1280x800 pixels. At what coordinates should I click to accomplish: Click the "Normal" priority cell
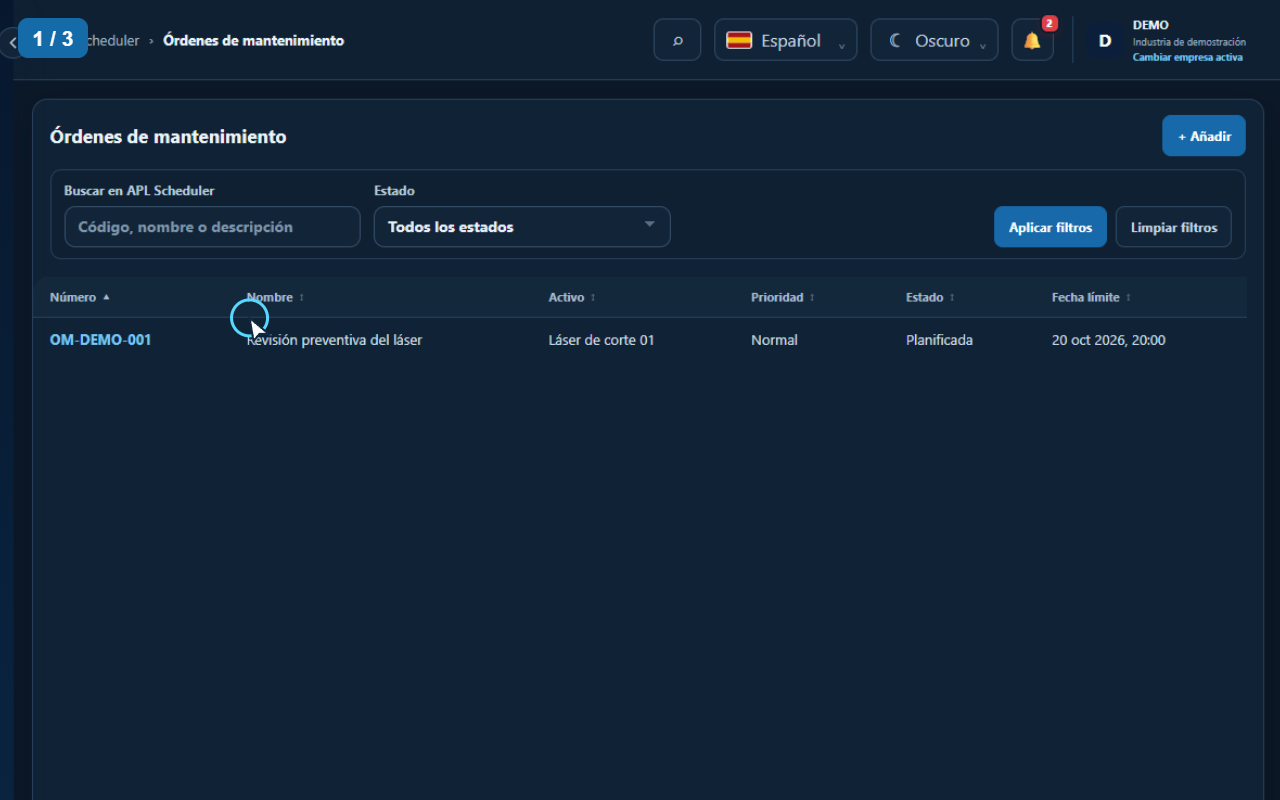pyautogui.click(x=774, y=340)
